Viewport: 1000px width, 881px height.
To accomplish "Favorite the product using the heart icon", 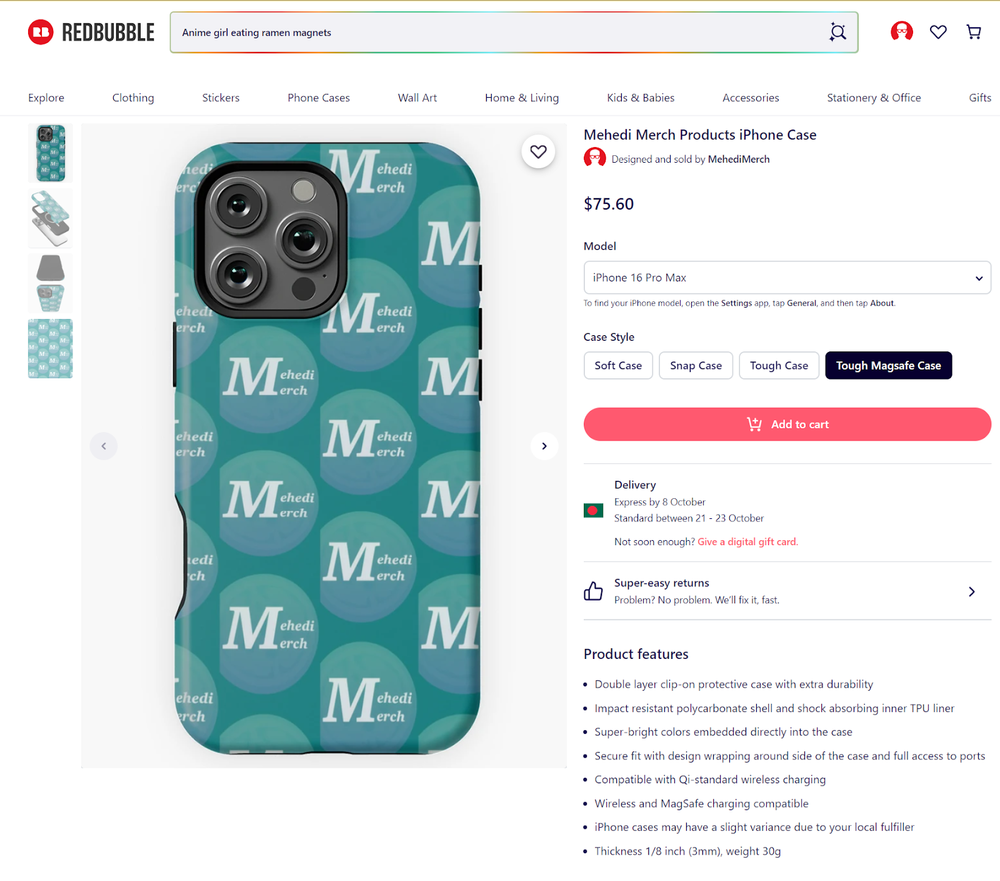I will [538, 151].
